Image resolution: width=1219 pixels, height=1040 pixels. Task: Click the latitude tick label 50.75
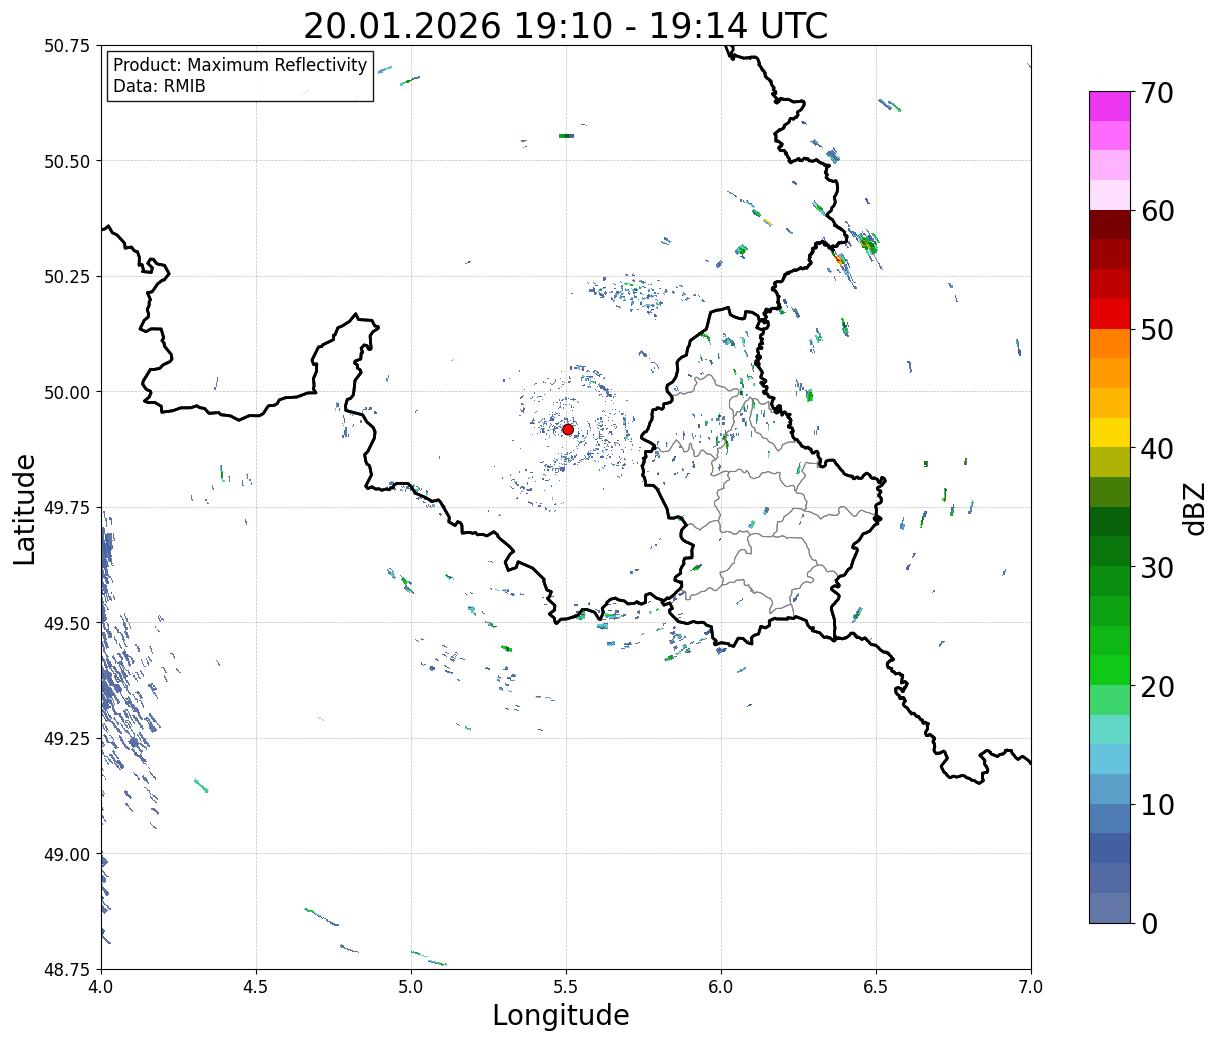pos(67,46)
